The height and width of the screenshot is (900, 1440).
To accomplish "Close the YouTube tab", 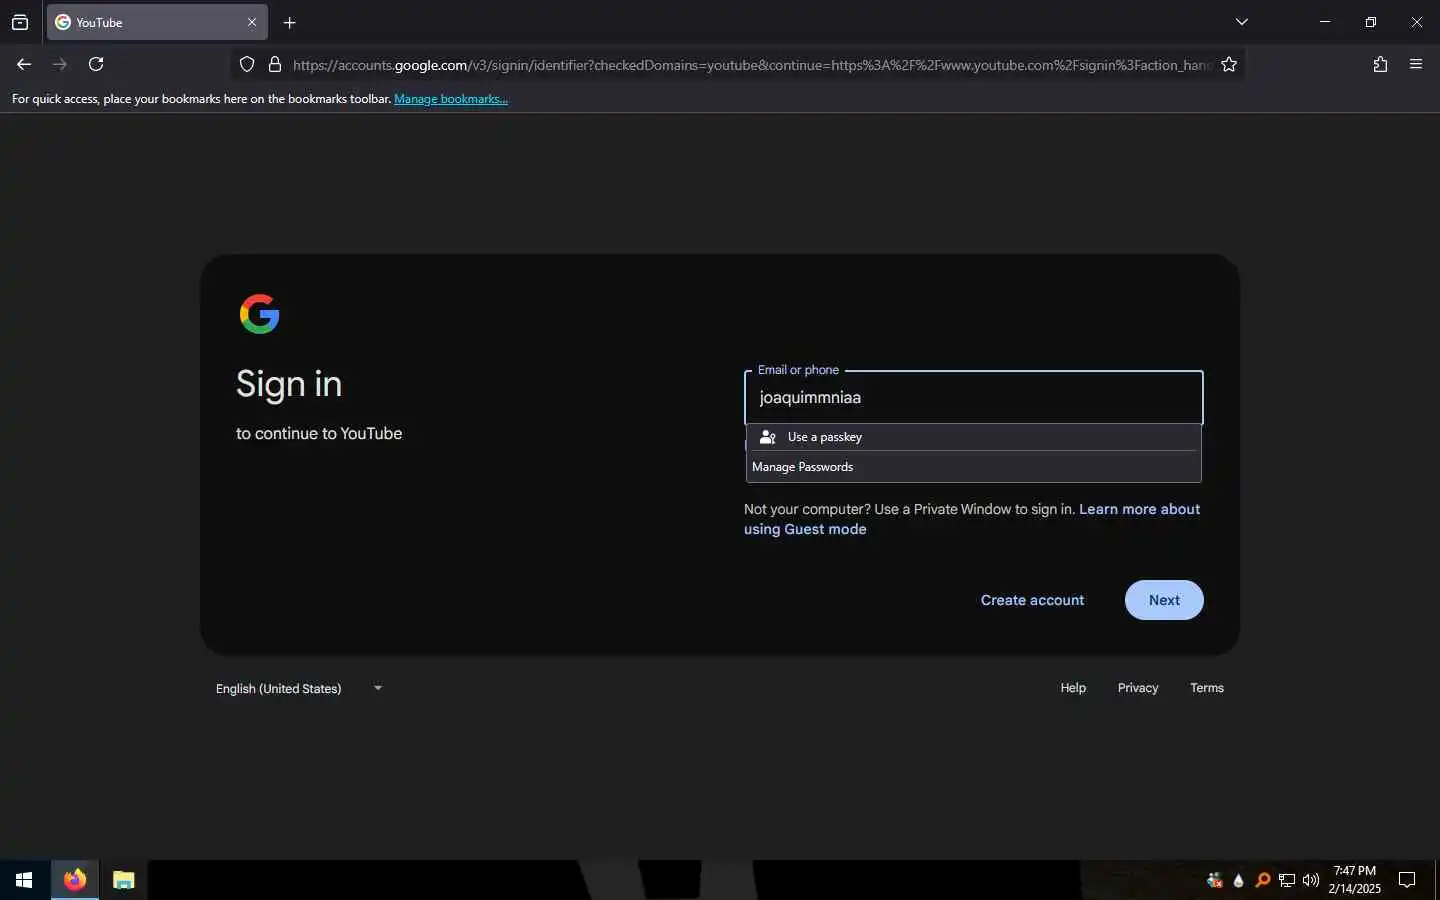I will (x=252, y=22).
